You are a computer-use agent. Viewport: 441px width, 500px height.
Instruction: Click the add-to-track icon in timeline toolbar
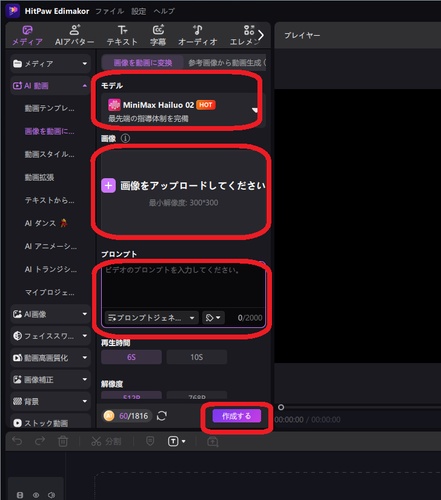tap(213, 442)
